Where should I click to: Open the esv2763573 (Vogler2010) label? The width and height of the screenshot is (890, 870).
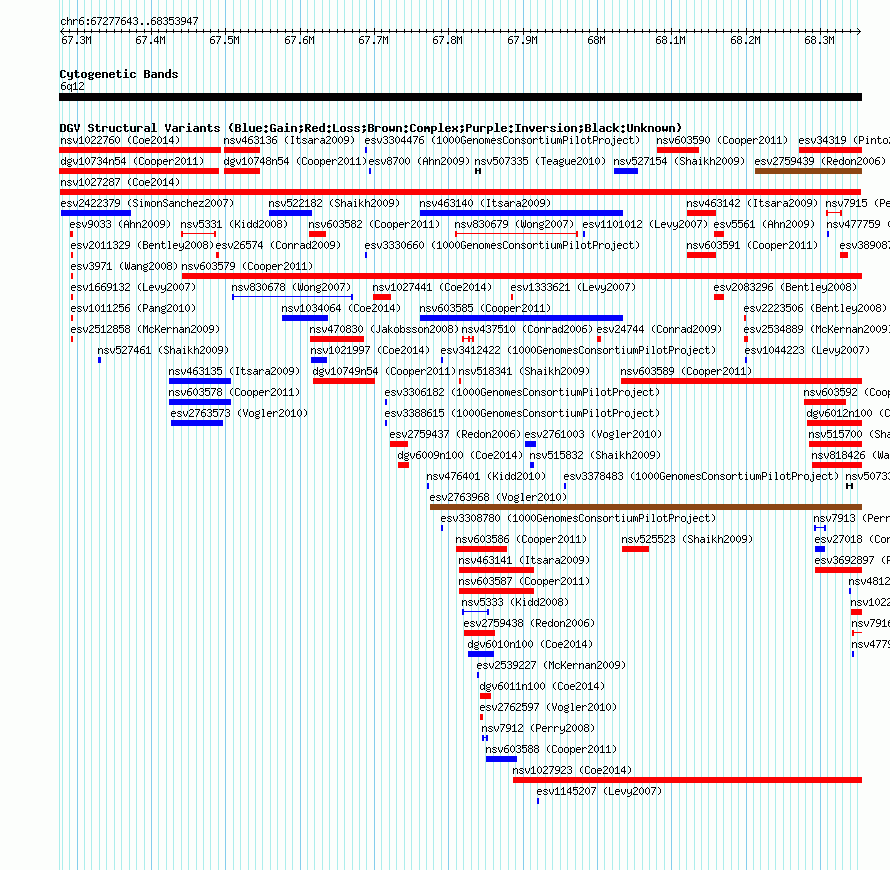(x=239, y=413)
